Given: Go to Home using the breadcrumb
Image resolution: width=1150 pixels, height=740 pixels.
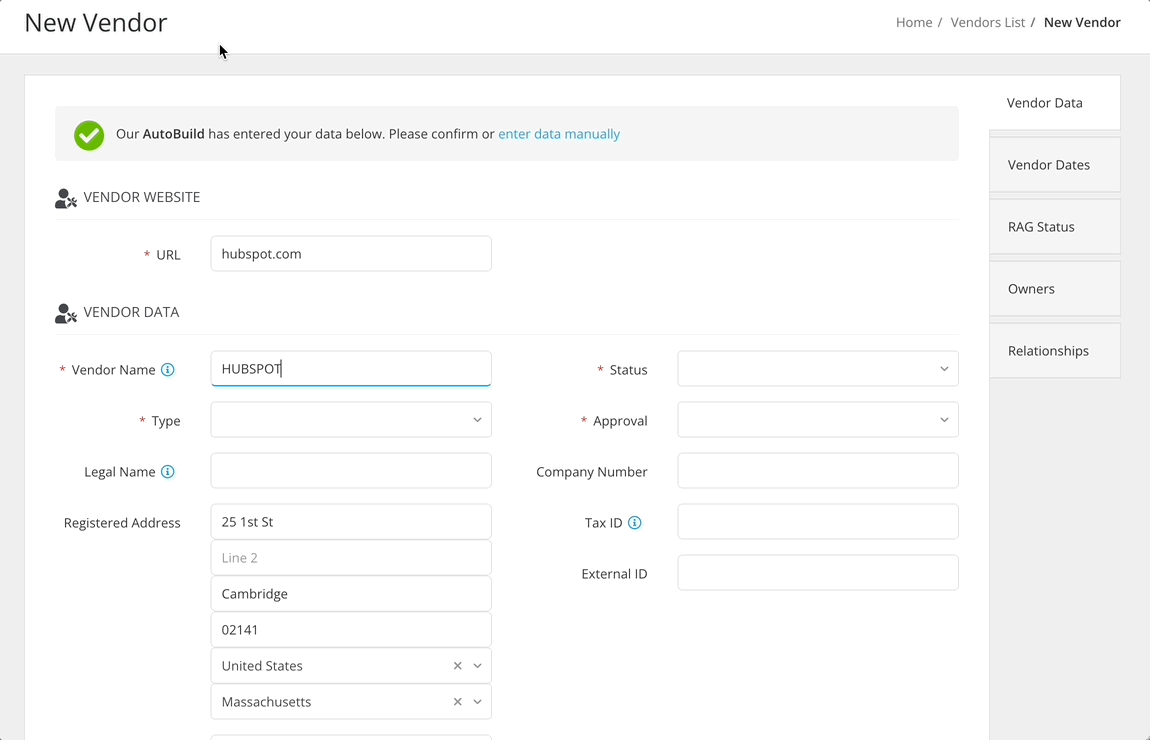Looking at the screenshot, I should pos(913,21).
